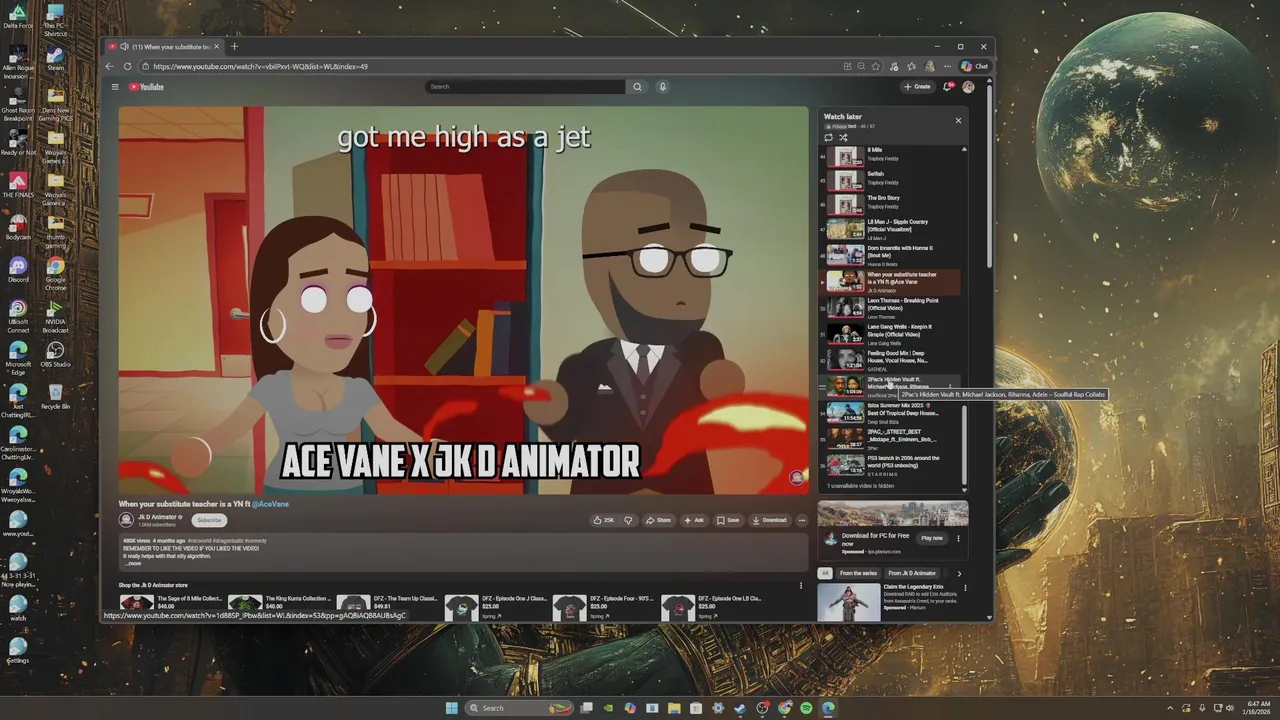Open the Edge settings and more ellipsis
Viewport: 1280px width, 720px height.
coord(946,66)
